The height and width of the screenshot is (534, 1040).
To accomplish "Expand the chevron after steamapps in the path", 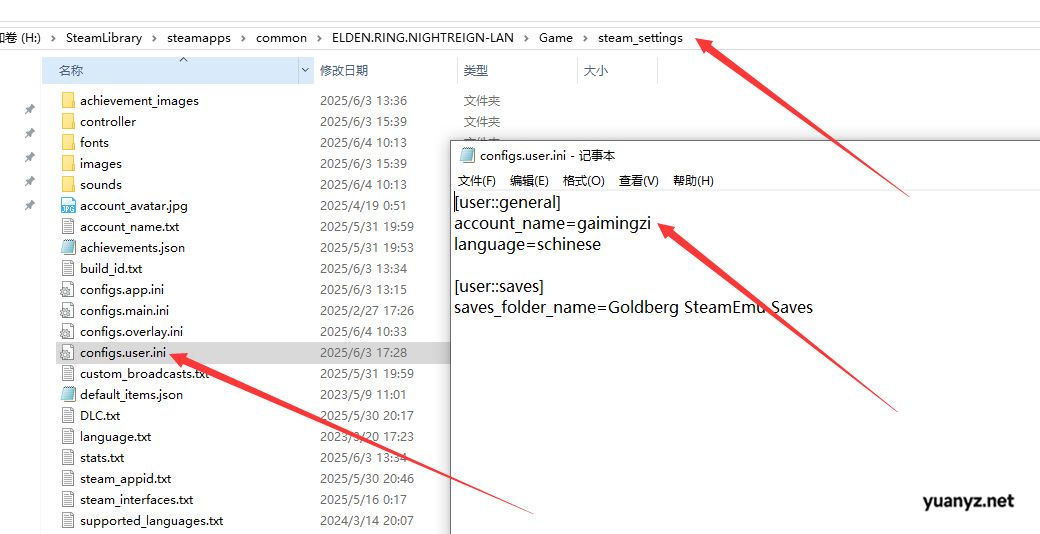I will (243, 38).
